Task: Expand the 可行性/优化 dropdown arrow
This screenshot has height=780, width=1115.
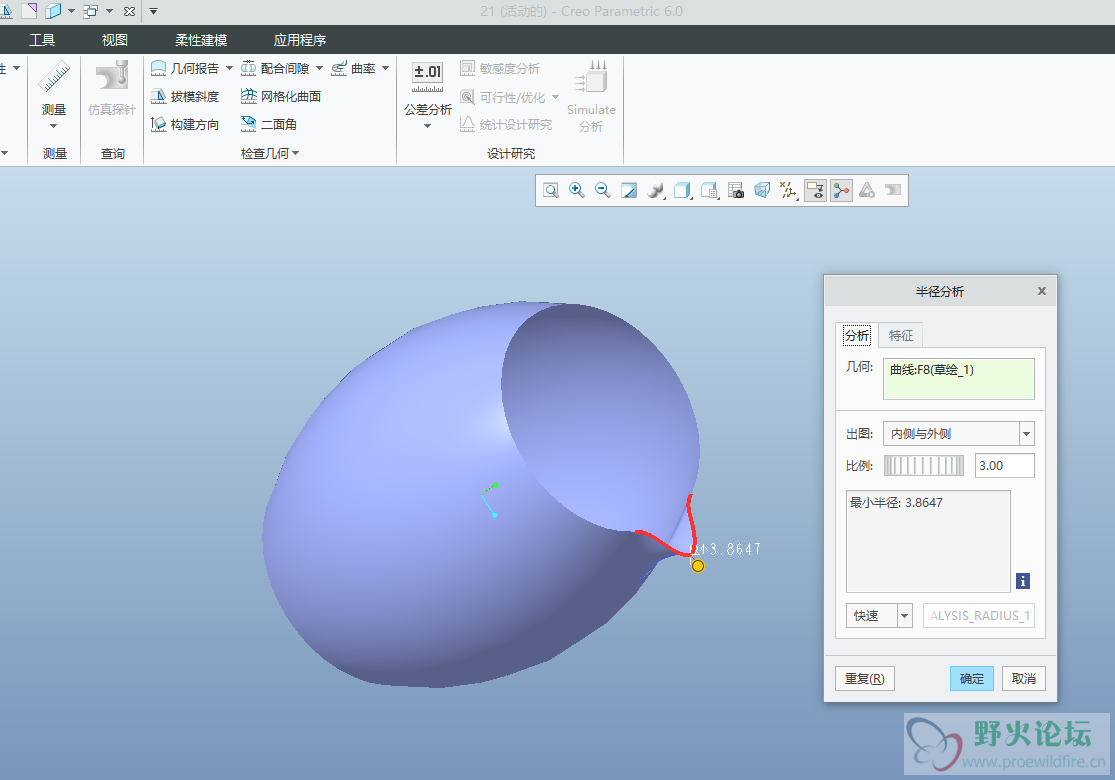Action: click(x=555, y=97)
